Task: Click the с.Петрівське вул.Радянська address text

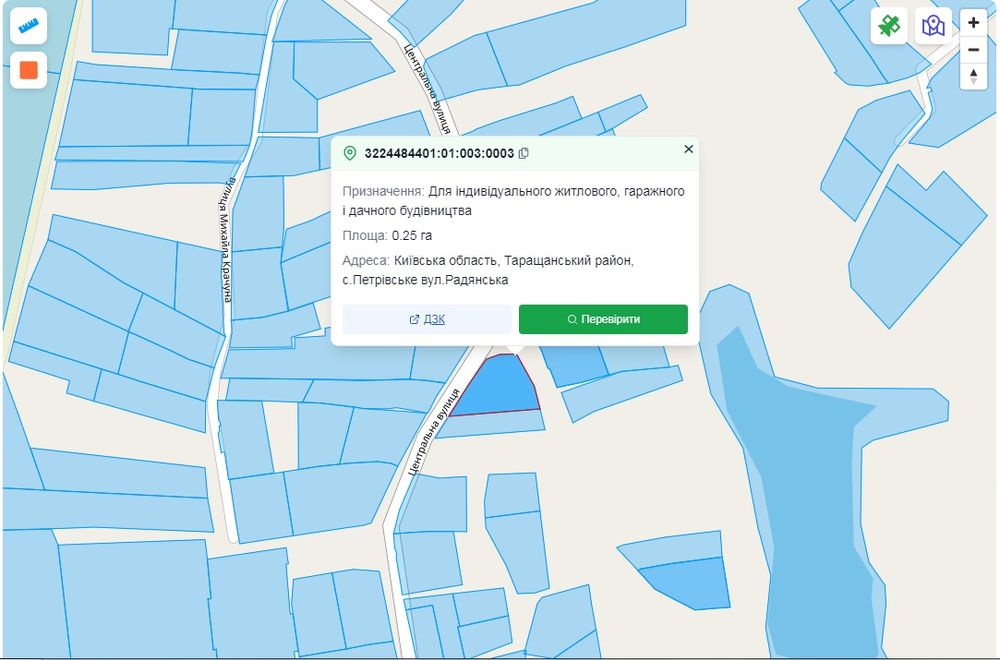Action: (x=425, y=279)
